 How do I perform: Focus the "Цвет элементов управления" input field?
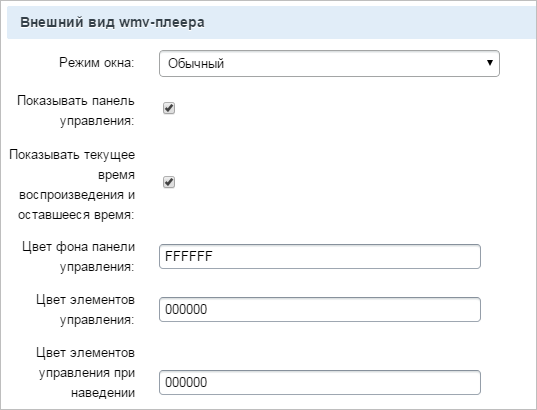coord(320,310)
